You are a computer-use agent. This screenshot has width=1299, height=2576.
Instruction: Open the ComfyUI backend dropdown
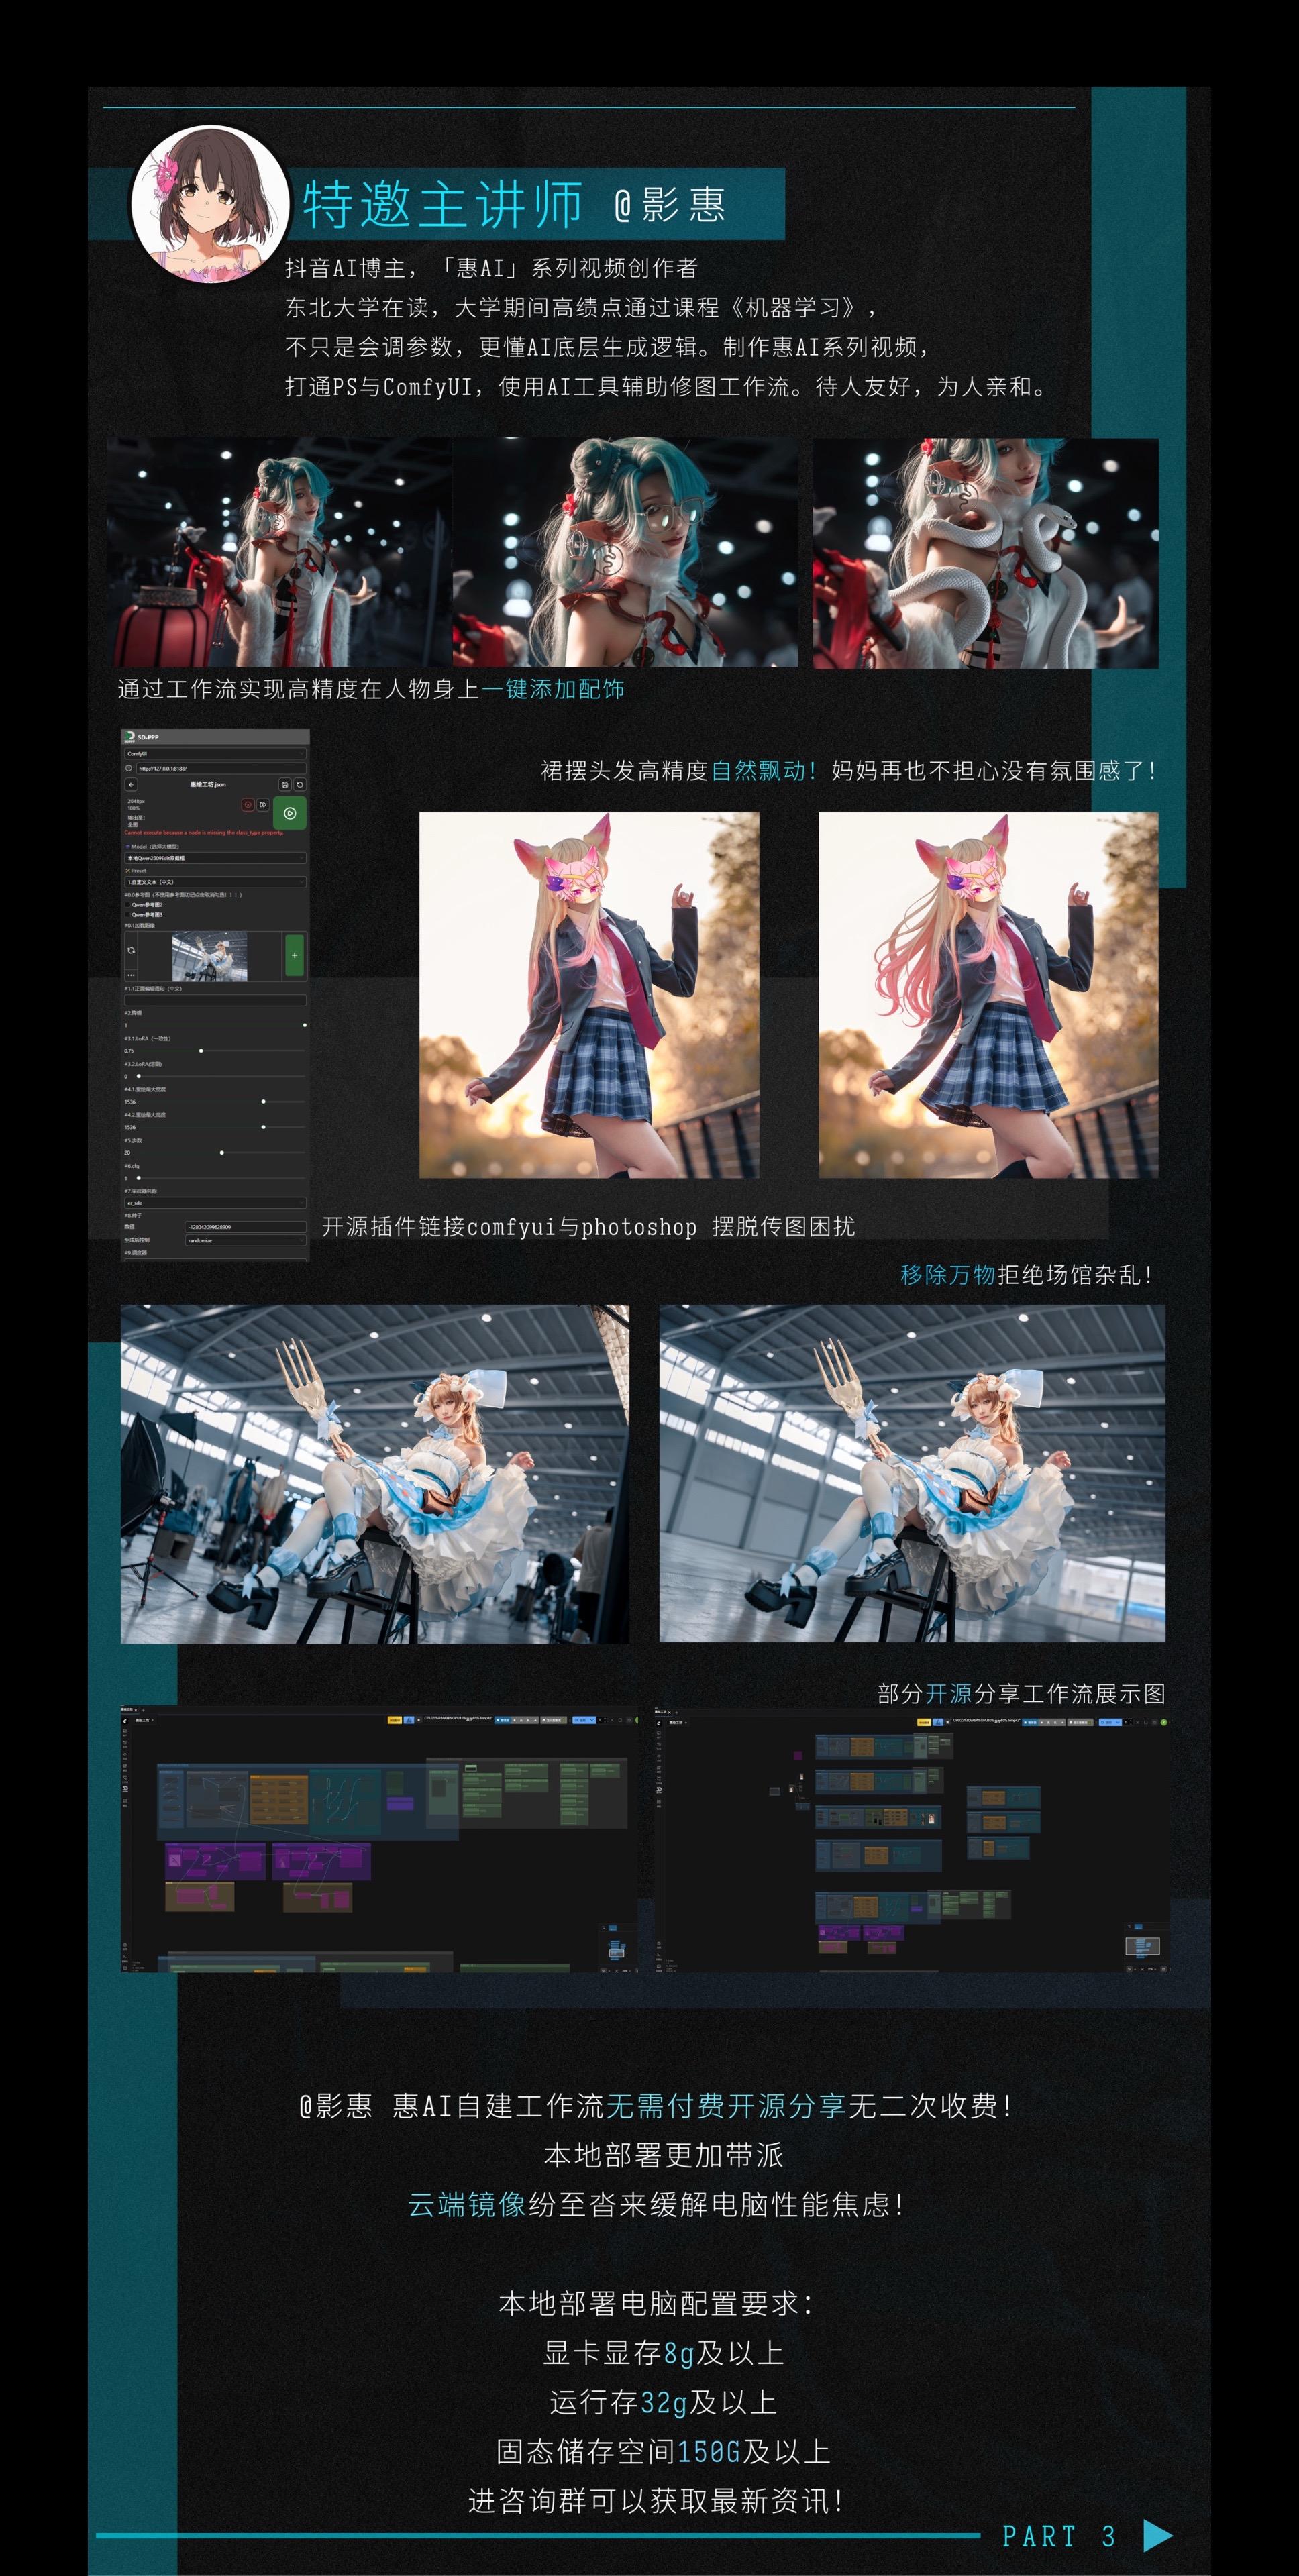(214, 754)
